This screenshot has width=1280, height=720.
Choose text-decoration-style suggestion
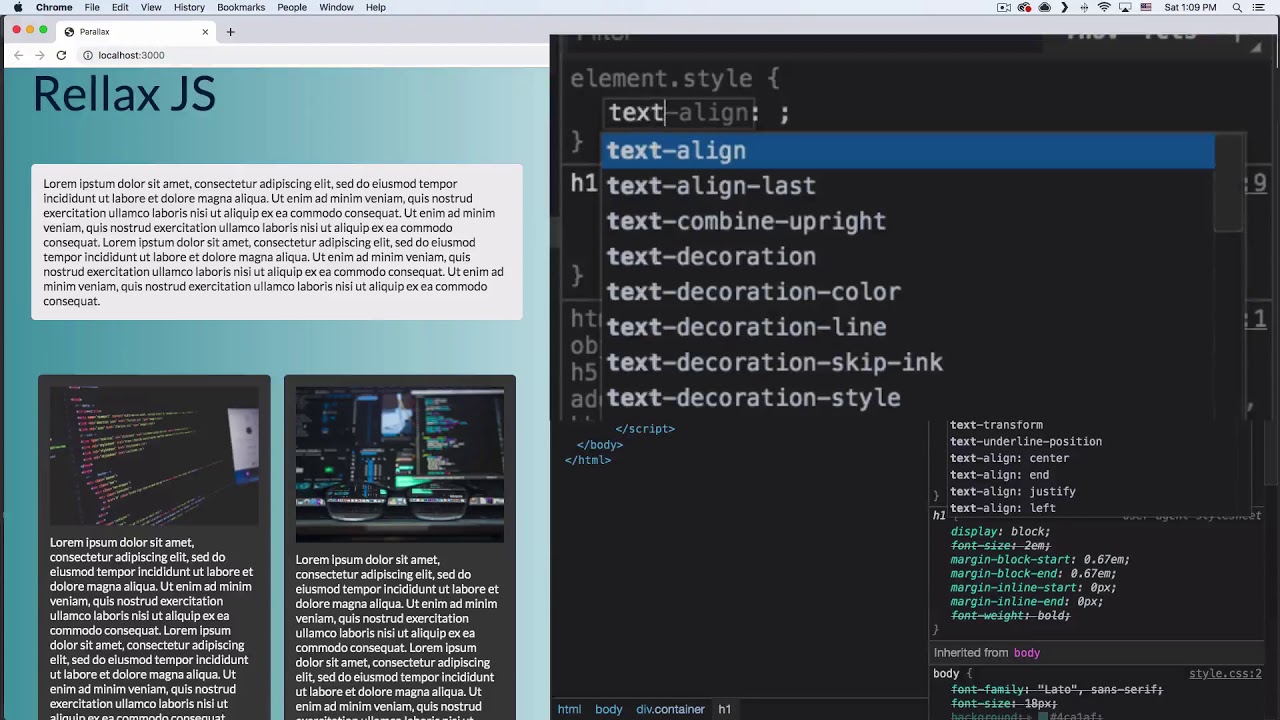click(910, 398)
